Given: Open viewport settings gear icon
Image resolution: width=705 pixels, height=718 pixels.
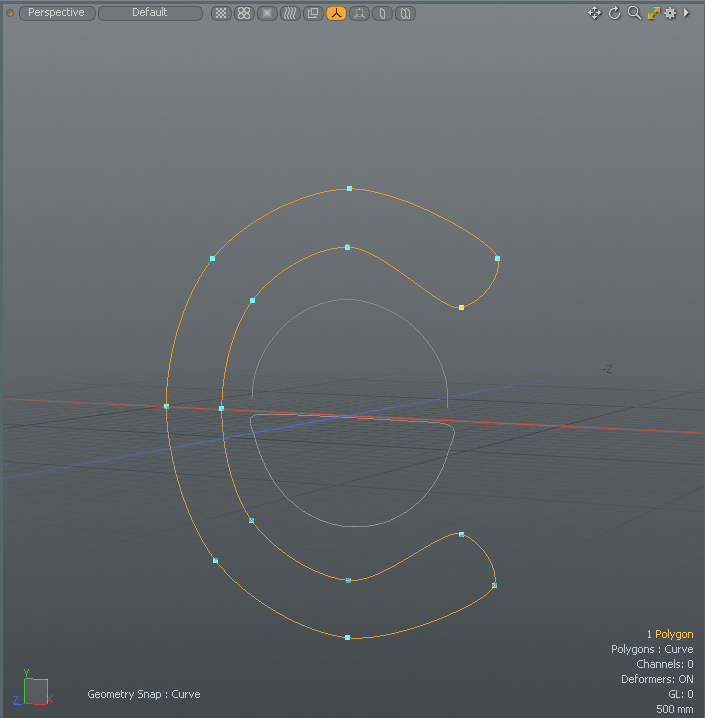Looking at the screenshot, I should 670,13.
